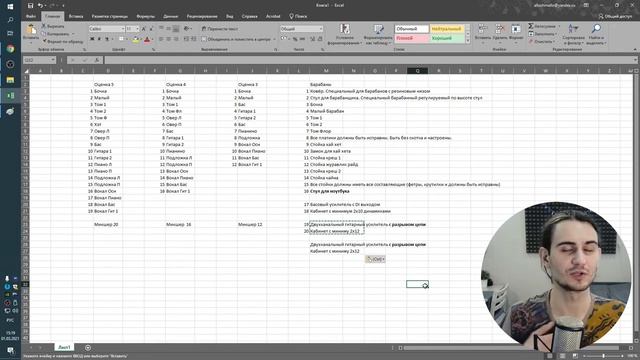The width and height of the screenshot is (640, 360).
Task: Open Sort and Filter (Сортировка и фильтр)
Action: point(573,34)
